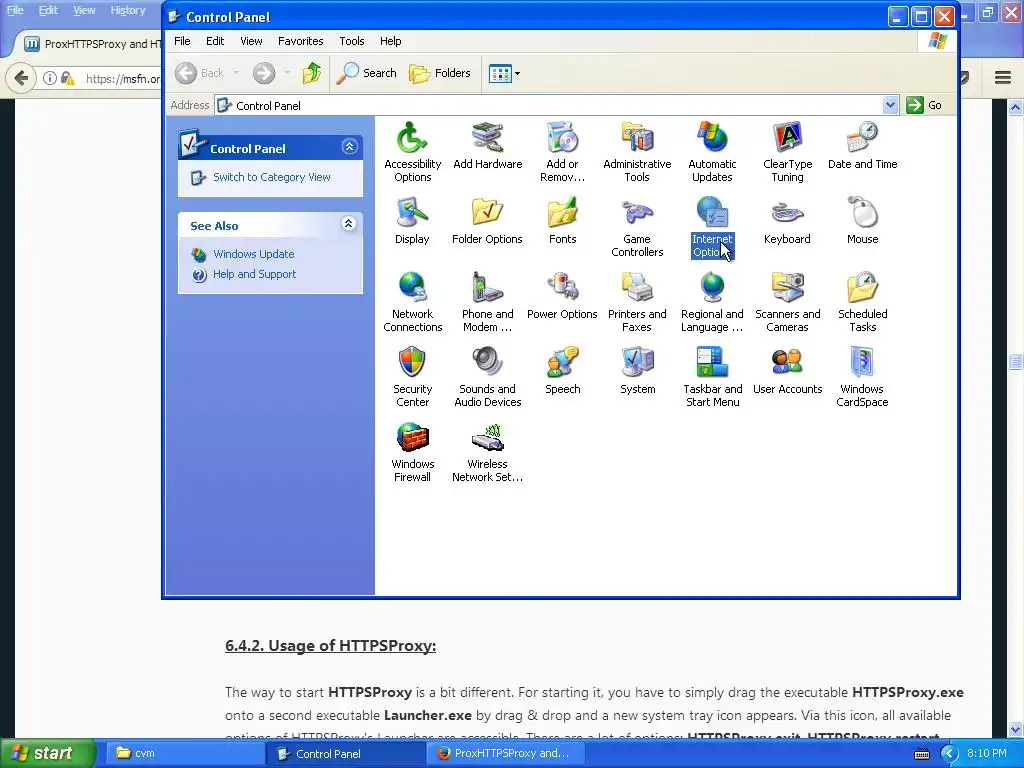1024x768 pixels.
Task: Click the Firefox page scrollbar down arrow
Action: (1016, 729)
